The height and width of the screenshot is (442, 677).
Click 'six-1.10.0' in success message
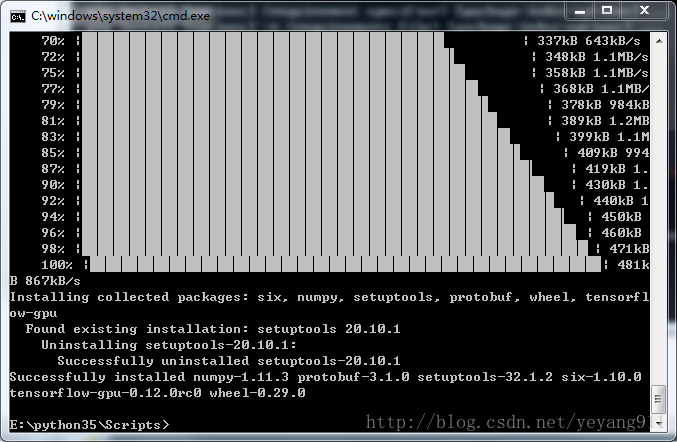[601, 377]
